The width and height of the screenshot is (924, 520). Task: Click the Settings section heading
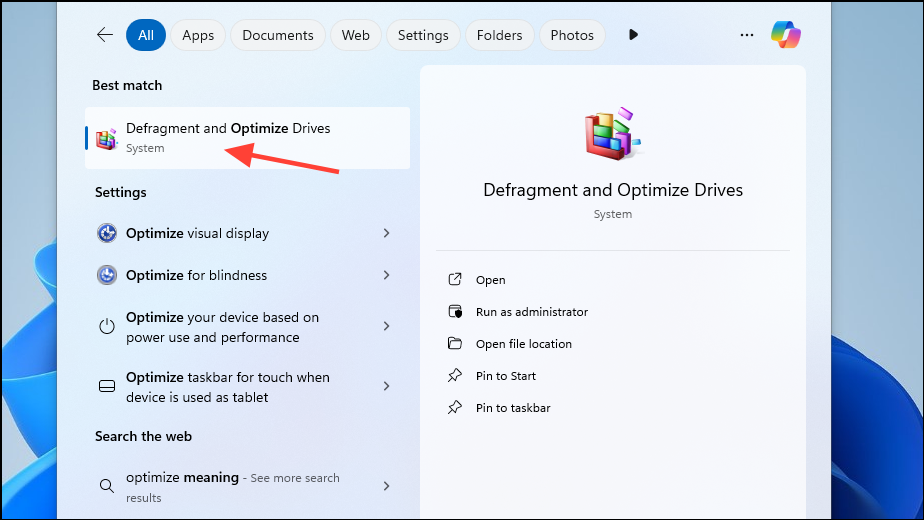click(121, 193)
